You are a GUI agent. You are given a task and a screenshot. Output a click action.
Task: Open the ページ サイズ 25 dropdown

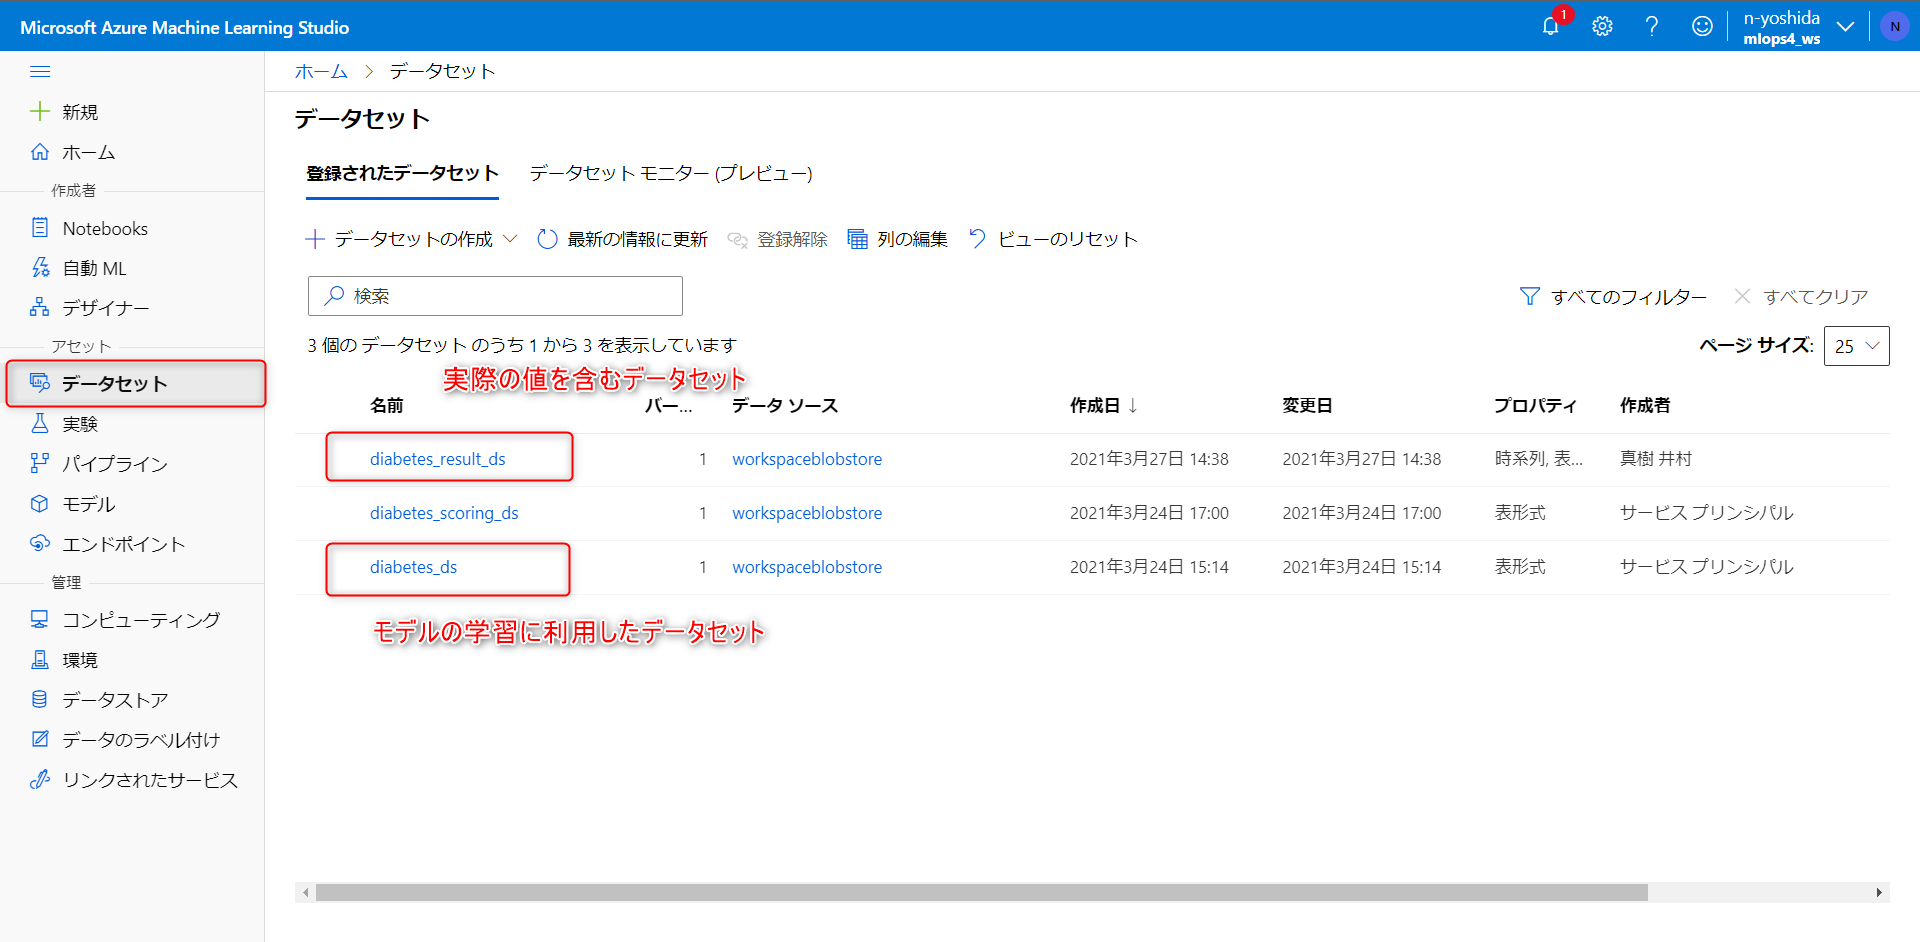point(1856,346)
